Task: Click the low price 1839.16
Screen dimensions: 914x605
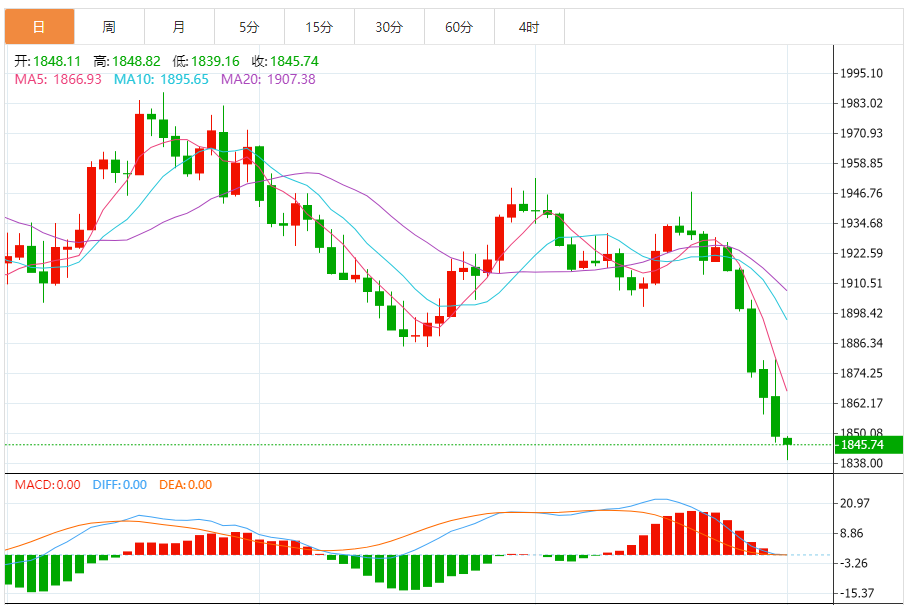Action: (x=215, y=61)
